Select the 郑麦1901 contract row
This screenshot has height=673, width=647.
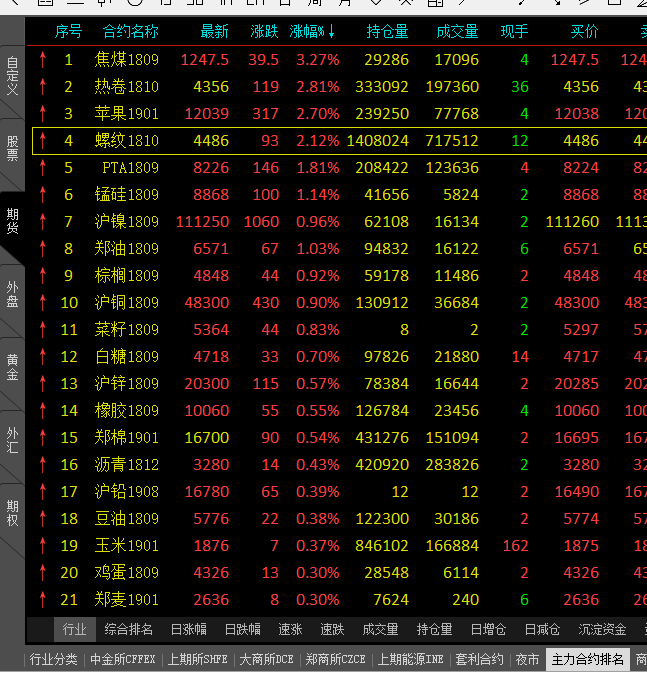(339, 600)
